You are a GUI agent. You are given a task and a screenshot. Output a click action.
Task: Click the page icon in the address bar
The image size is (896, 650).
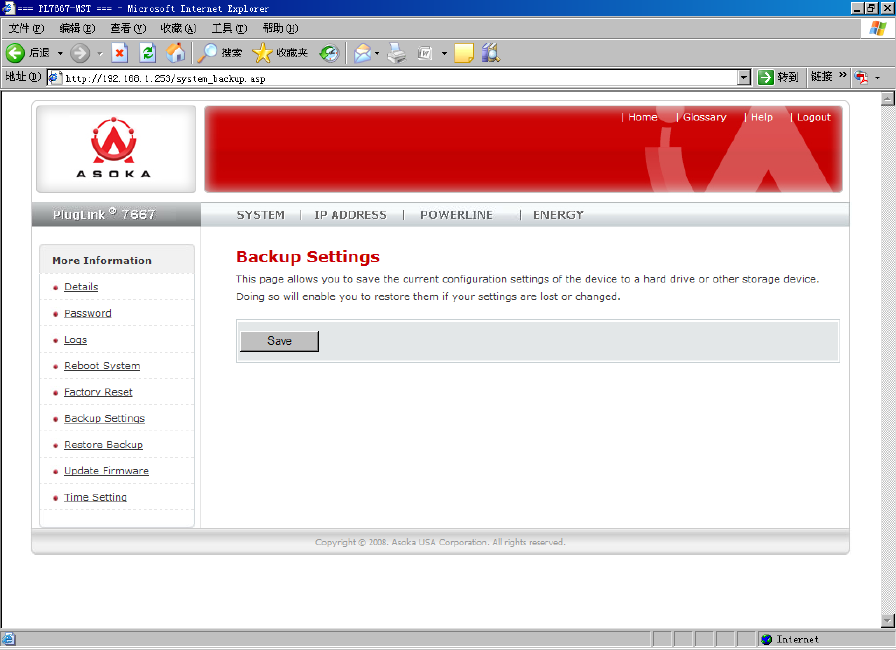point(55,77)
